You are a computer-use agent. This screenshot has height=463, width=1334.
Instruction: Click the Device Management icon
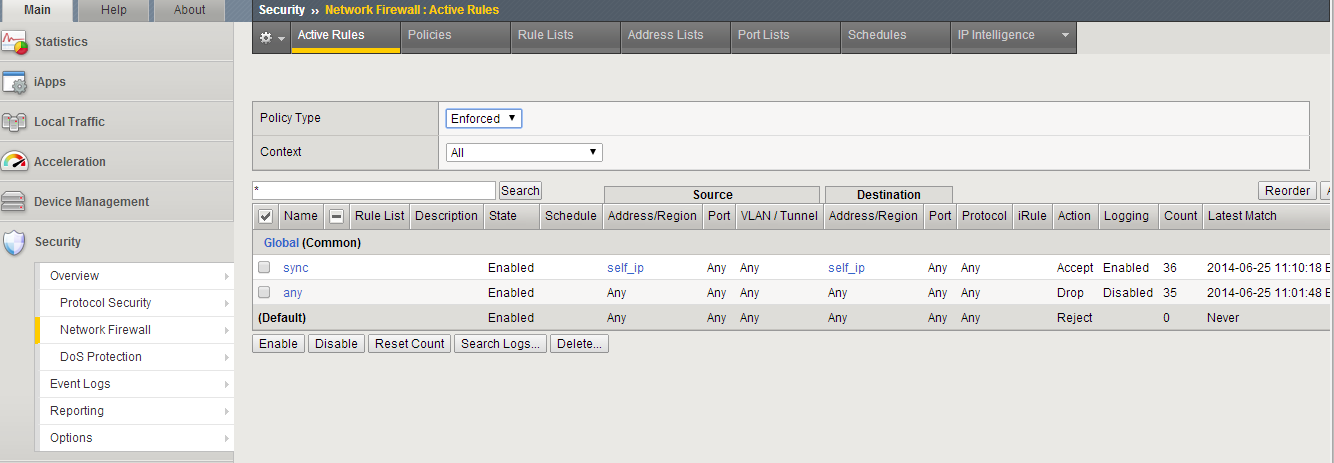coord(14,202)
